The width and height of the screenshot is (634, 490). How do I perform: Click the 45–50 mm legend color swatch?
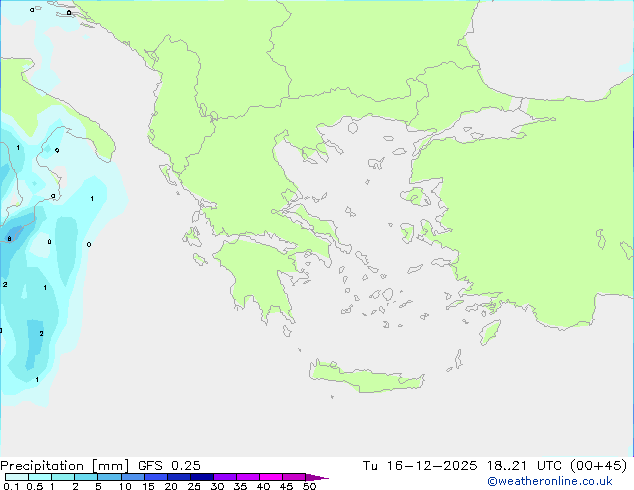pos(294,477)
